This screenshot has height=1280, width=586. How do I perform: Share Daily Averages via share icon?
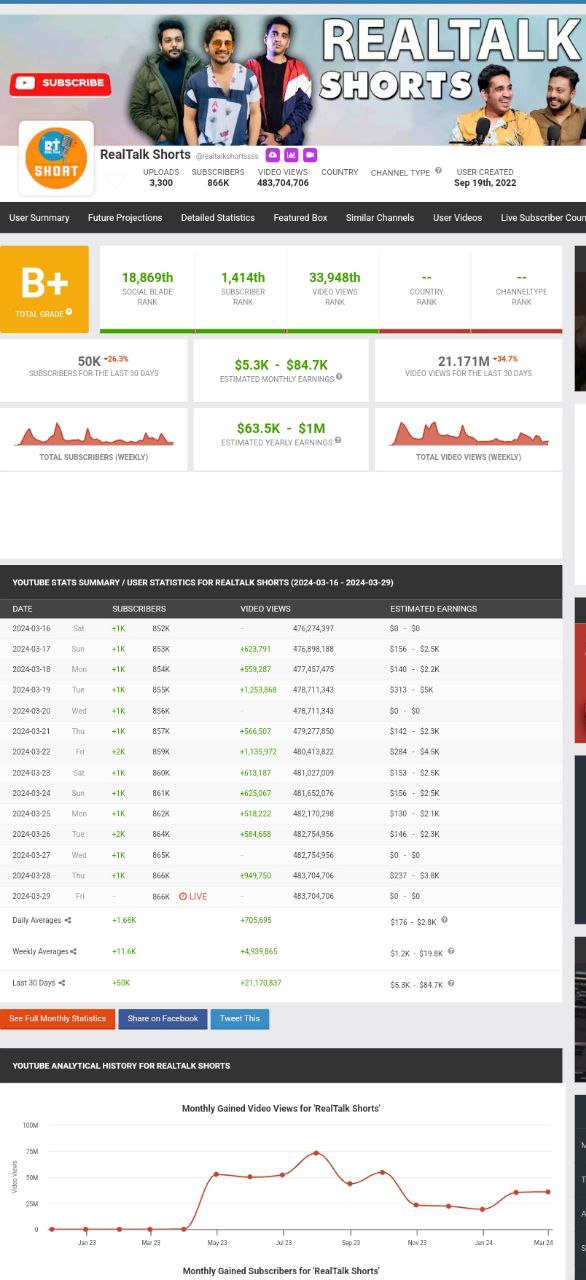[x=68, y=920]
